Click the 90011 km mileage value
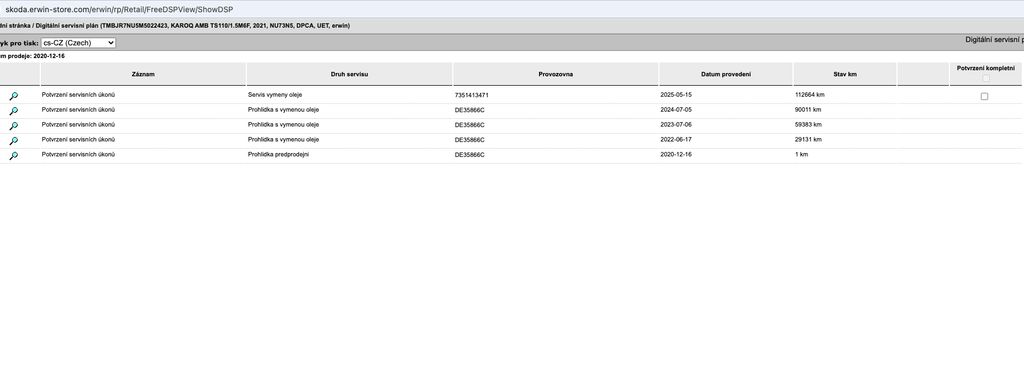1024x384 pixels. tap(808, 110)
